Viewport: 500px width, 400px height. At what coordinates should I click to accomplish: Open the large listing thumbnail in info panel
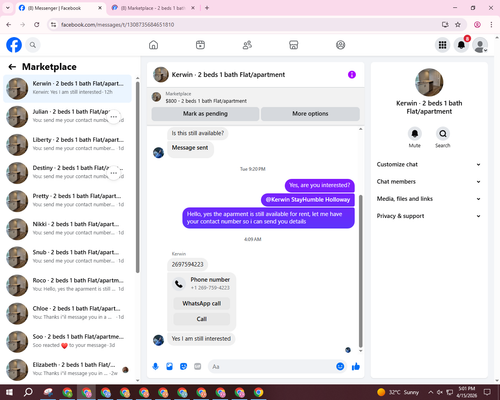point(429,83)
